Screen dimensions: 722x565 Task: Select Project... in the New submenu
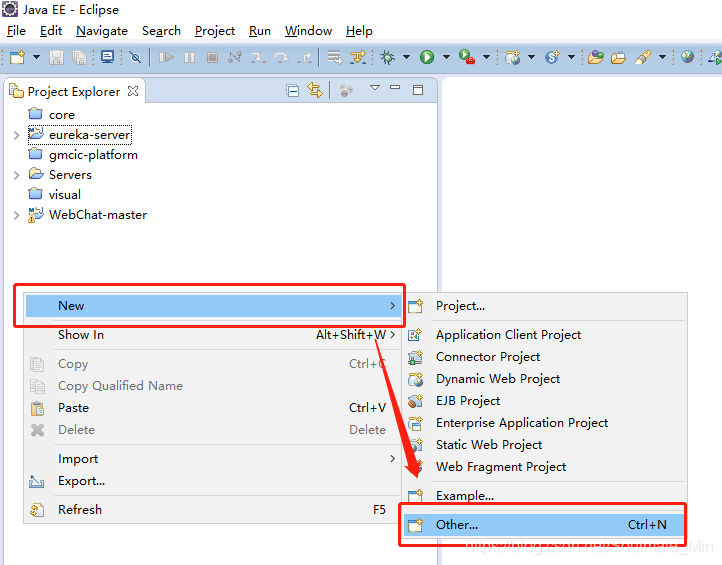click(545, 306)
